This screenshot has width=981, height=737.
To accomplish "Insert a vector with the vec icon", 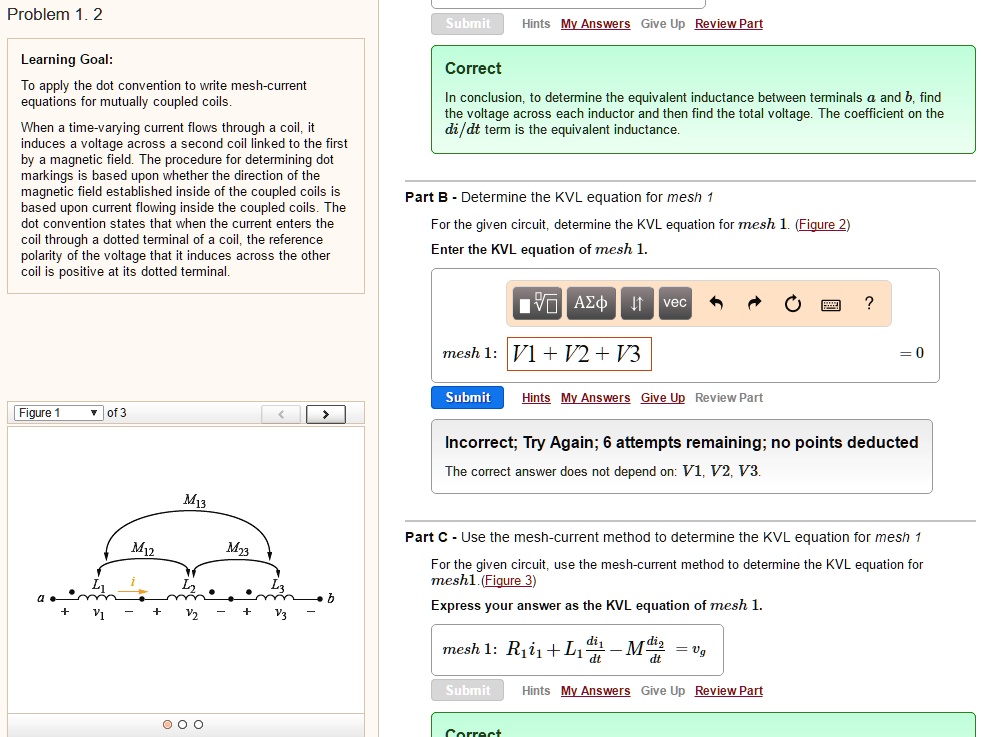I will pyautogui.click(x=674, y=303).
